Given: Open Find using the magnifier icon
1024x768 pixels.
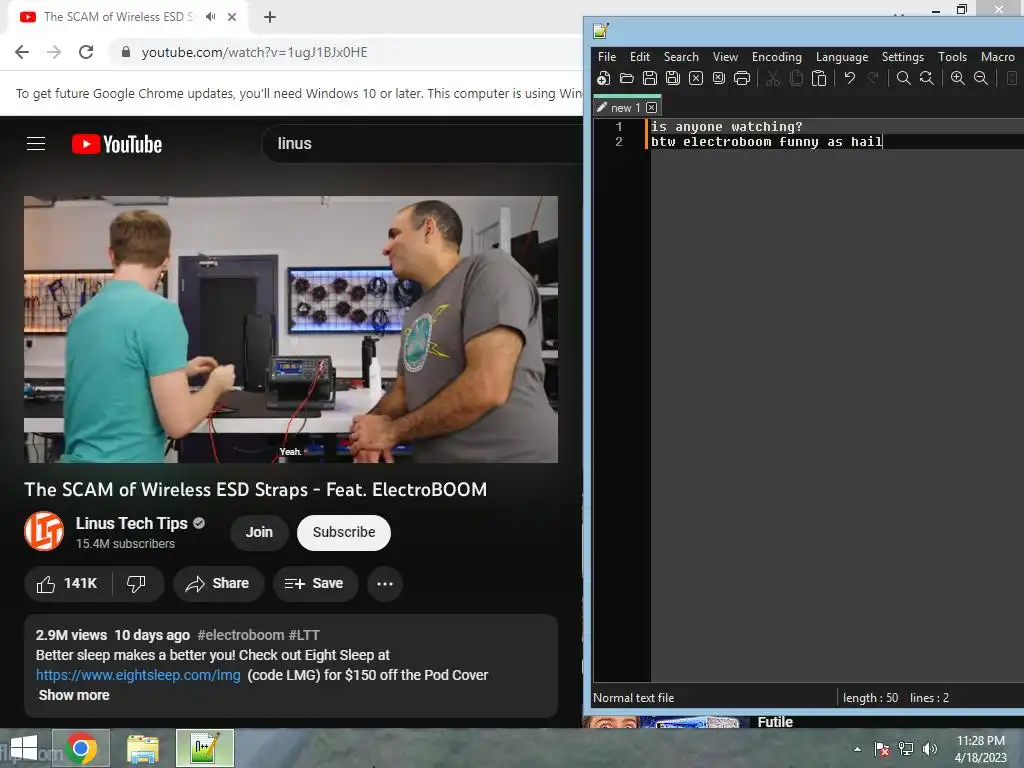Looking at the screenshot, I should (x=904, y=78).
